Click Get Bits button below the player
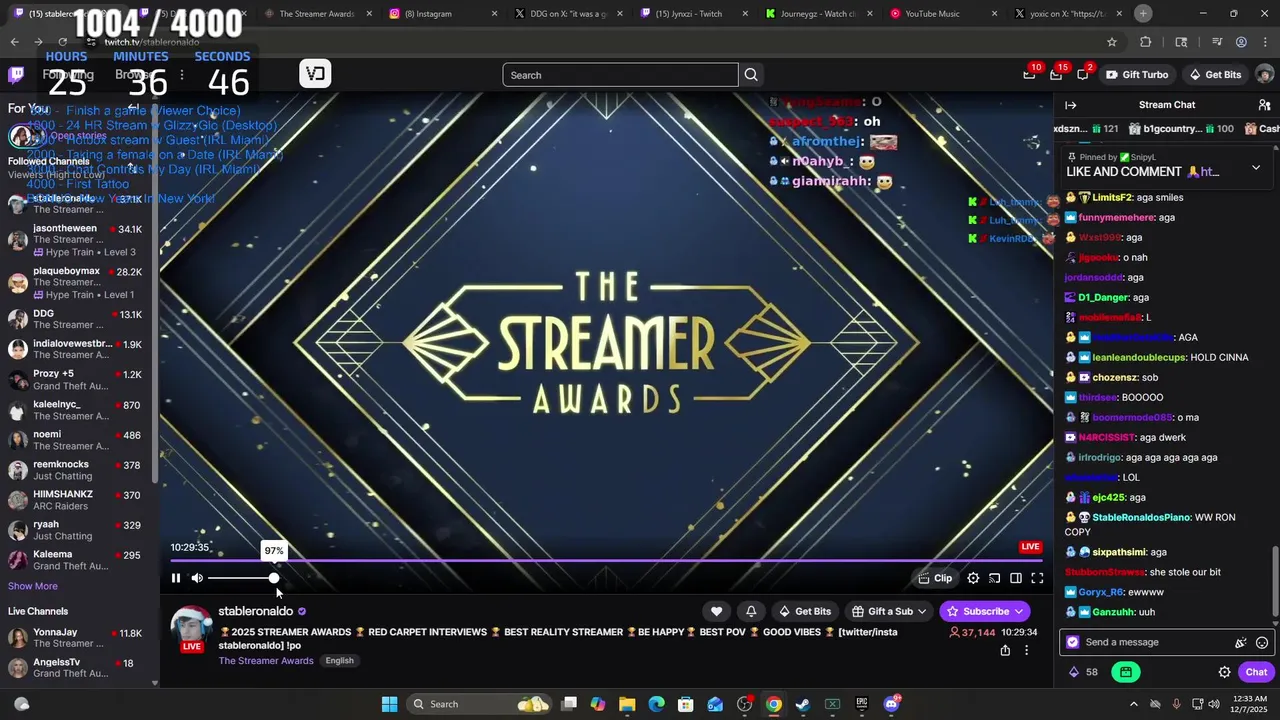This screenshot has height=720, width=1280. pyautogui.click(x=805, y=611)
